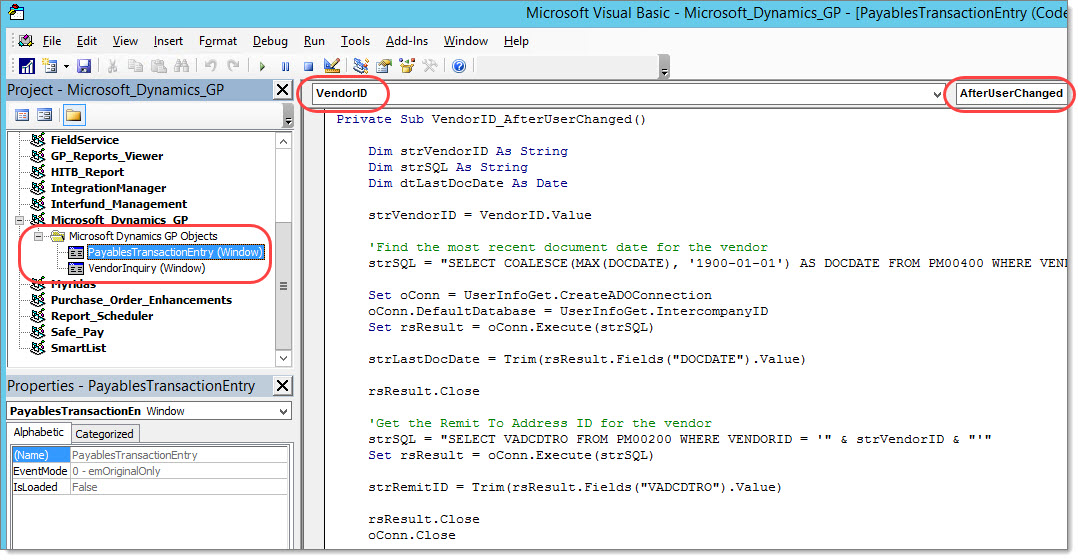
Task: Open the Run menu
Action: click(314, 41)
